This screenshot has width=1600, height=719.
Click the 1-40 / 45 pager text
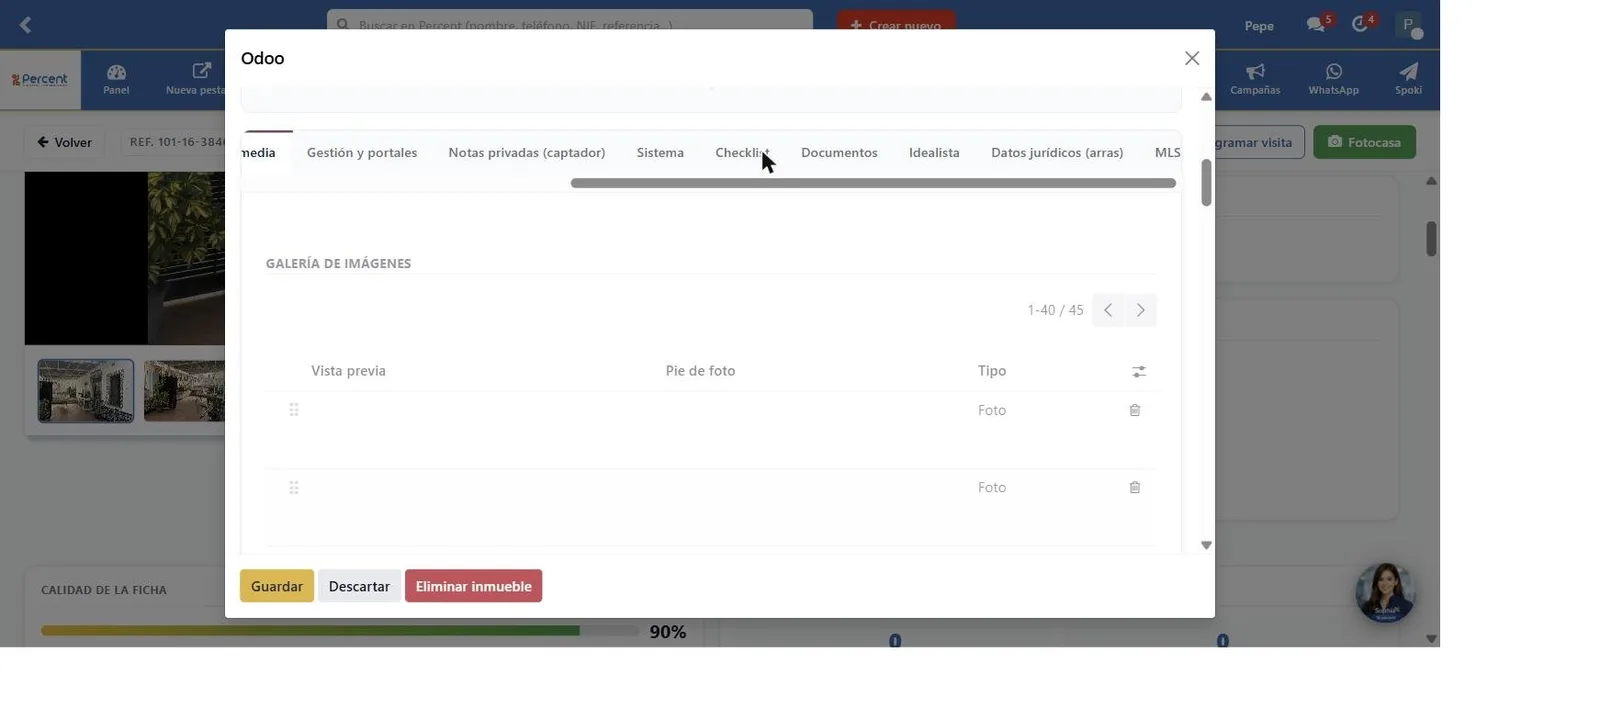pos(1055,310)
